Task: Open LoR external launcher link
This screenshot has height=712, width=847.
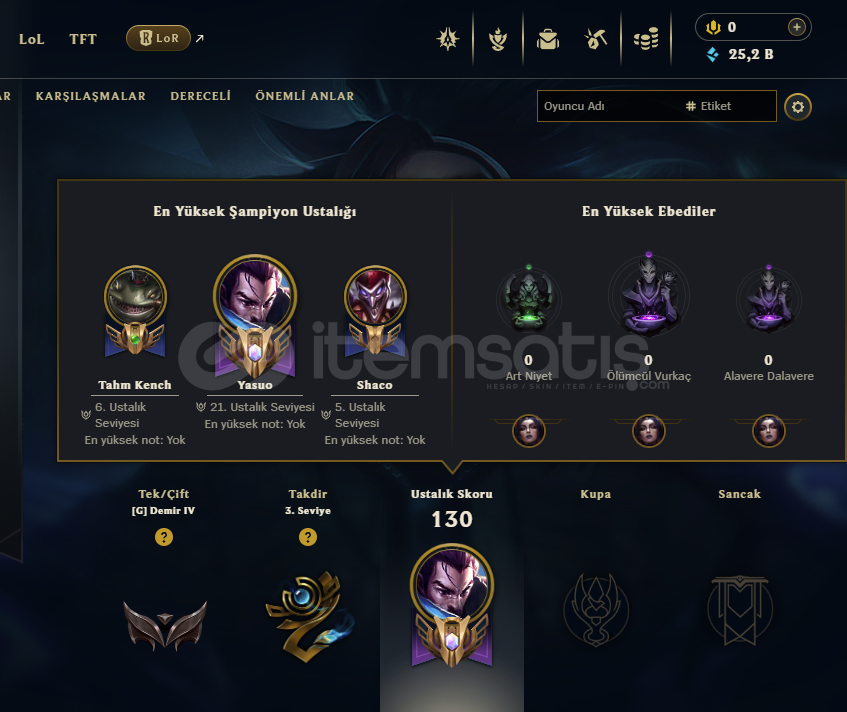Action: pyautogui.click(x=165, y=38)
